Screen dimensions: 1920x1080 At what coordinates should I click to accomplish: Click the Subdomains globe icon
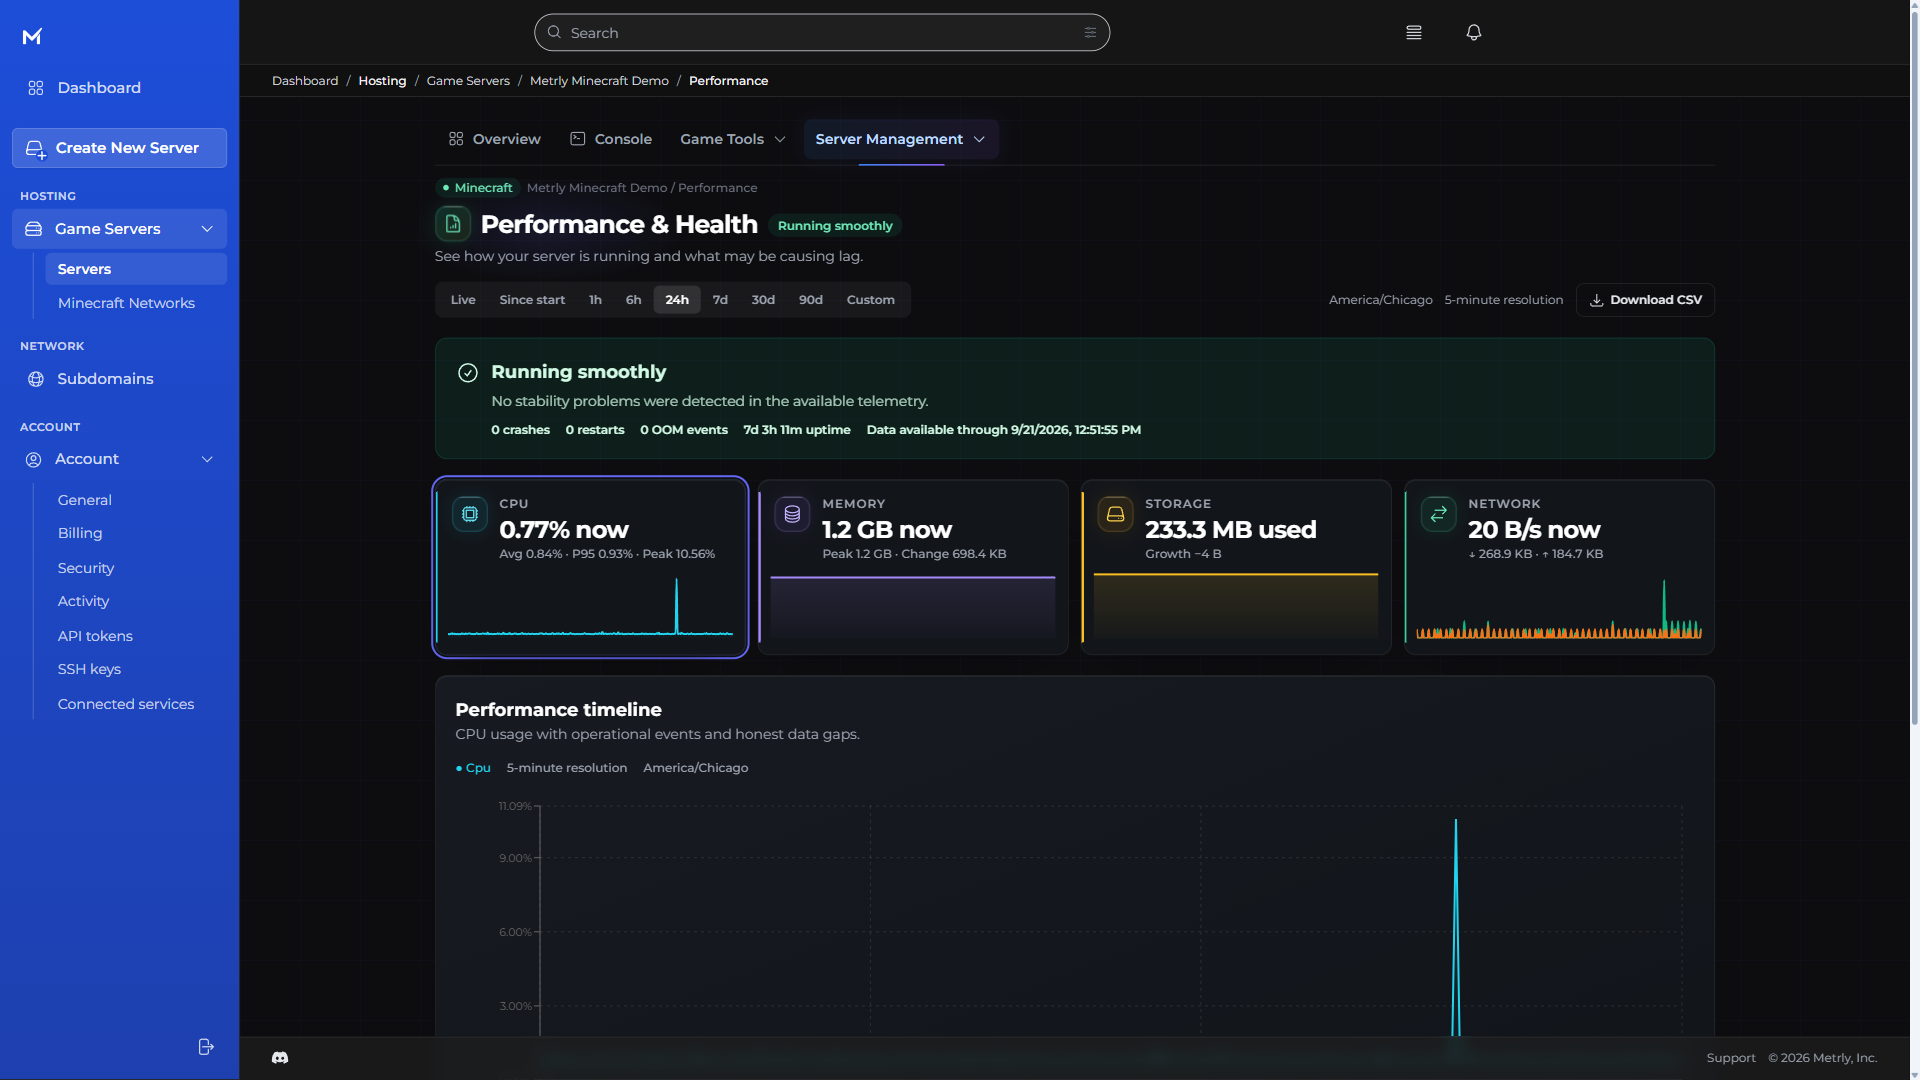[36, 379]
